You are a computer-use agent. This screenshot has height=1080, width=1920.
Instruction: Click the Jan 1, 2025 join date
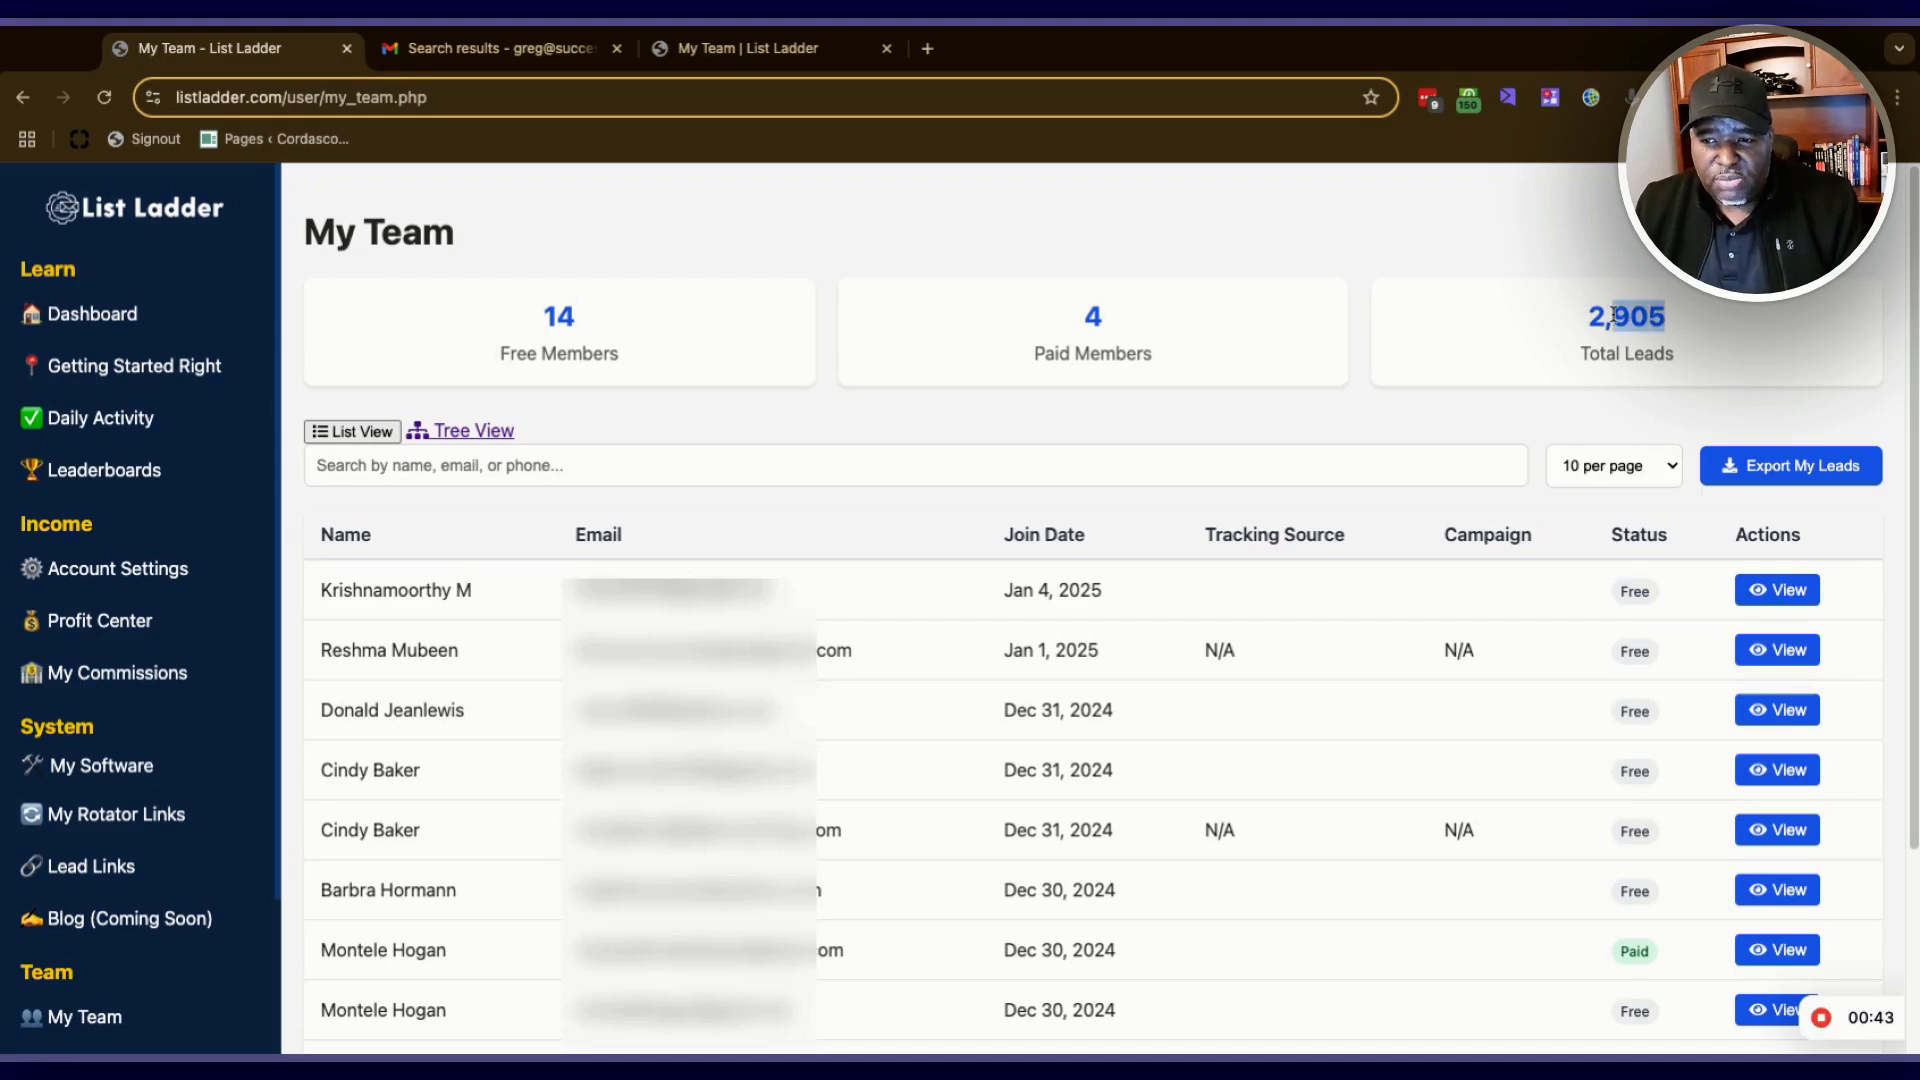pyautogui.click(x=1051, y=650)
